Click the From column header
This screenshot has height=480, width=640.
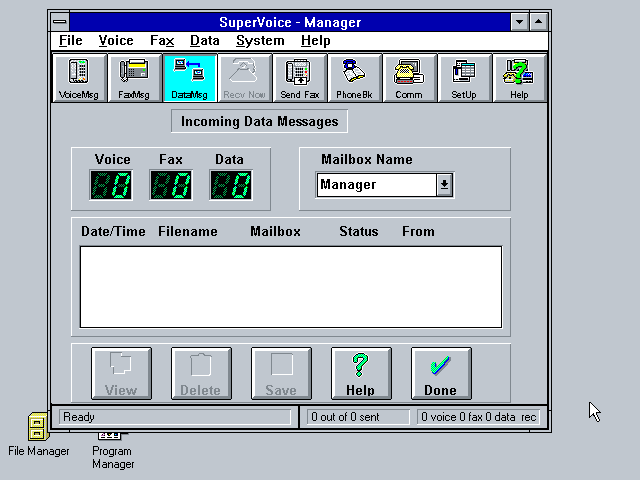pos(418,231)
